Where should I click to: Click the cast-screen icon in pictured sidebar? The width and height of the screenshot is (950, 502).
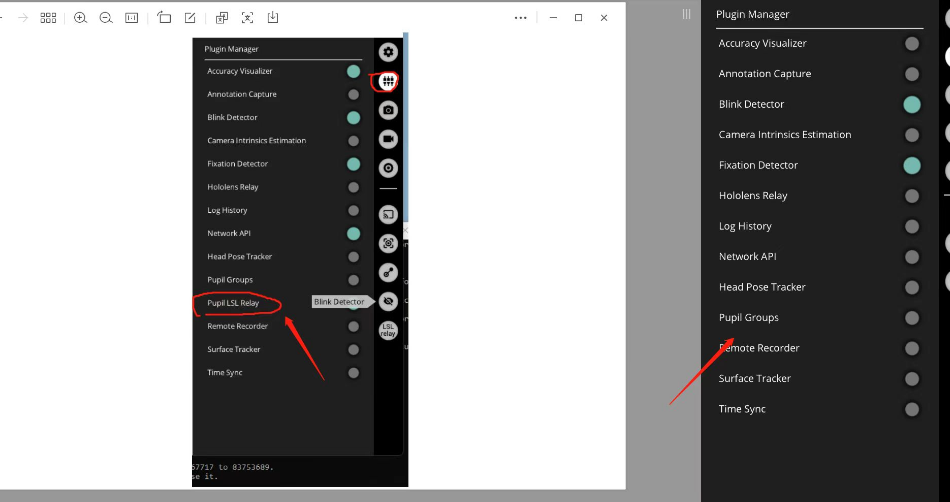(388, 214)
